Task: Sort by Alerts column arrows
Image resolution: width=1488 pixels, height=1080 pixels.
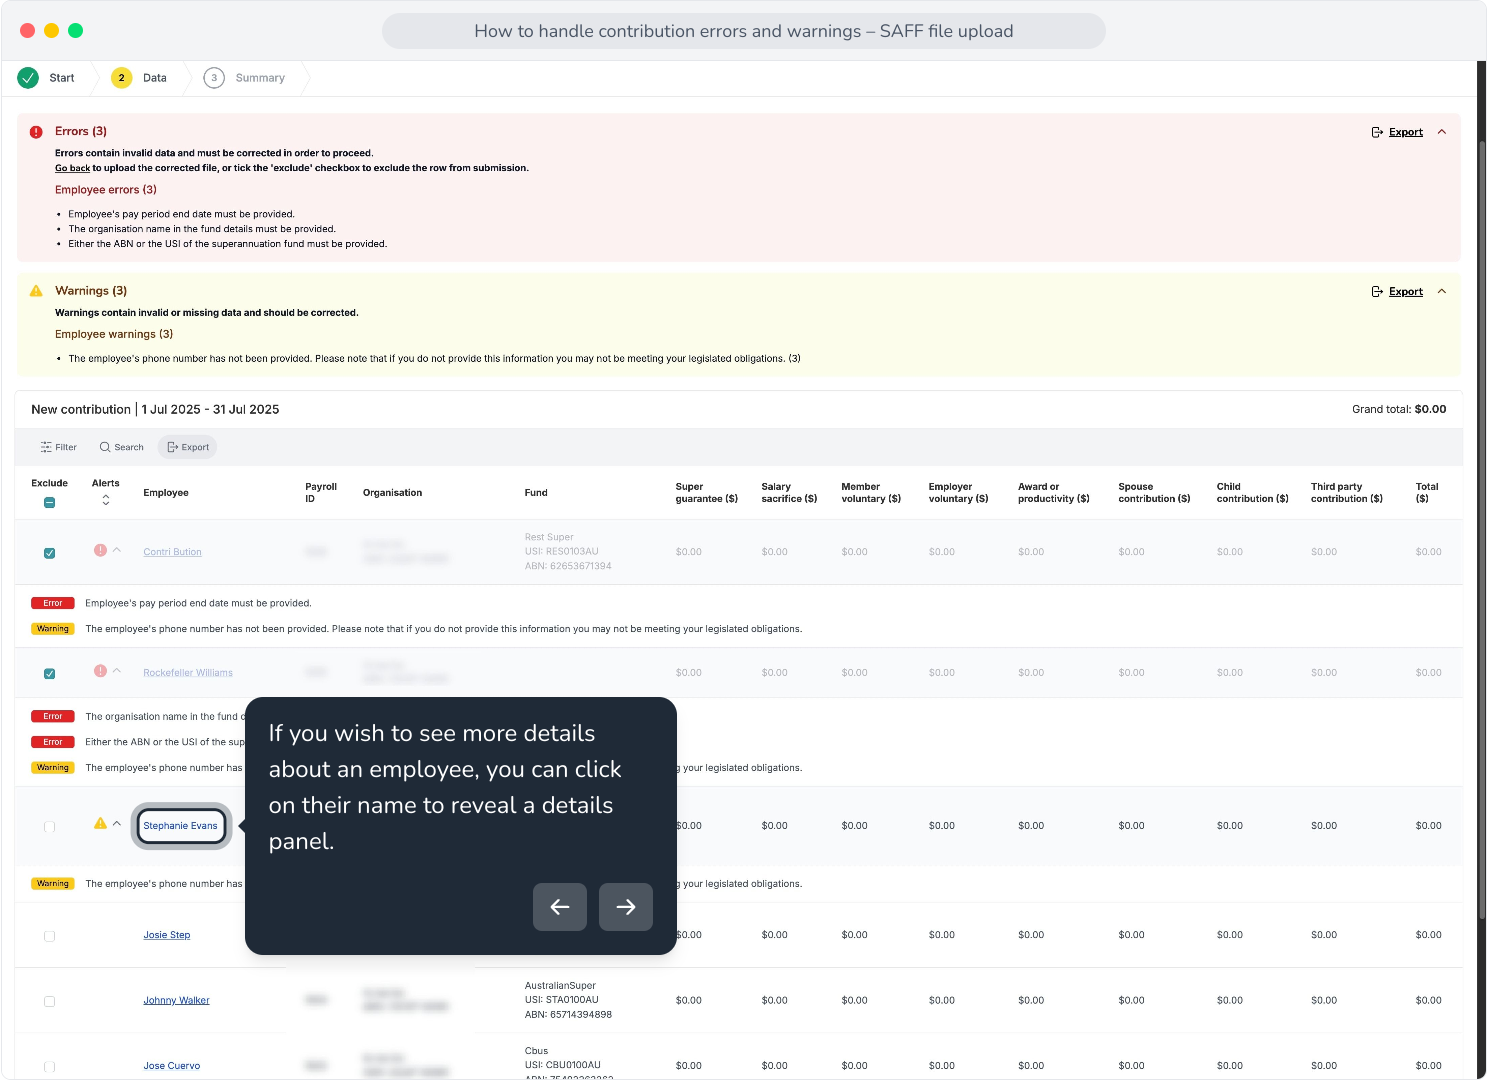Action: tap(106, 500)
